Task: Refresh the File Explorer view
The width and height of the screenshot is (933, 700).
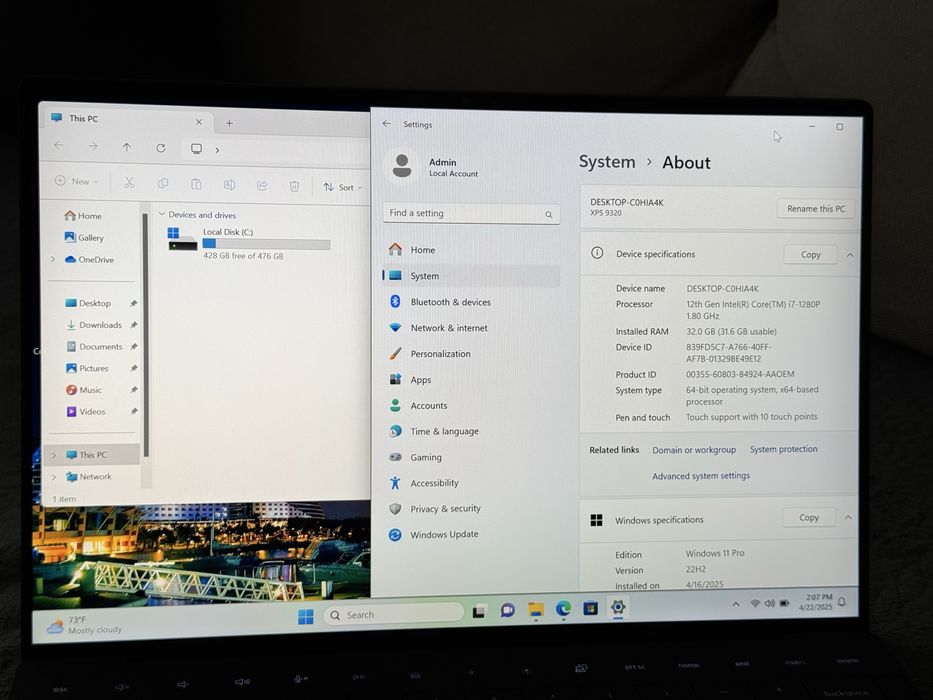Action: tap(161, 148)
